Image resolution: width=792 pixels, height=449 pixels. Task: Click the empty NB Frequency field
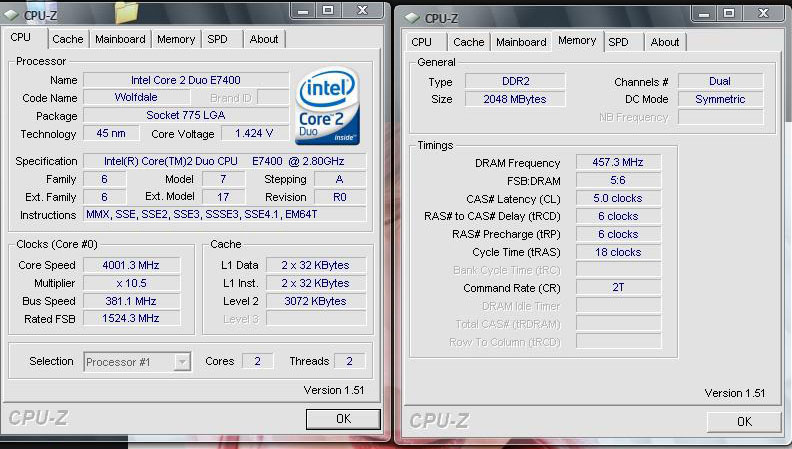tap(720, 117)
